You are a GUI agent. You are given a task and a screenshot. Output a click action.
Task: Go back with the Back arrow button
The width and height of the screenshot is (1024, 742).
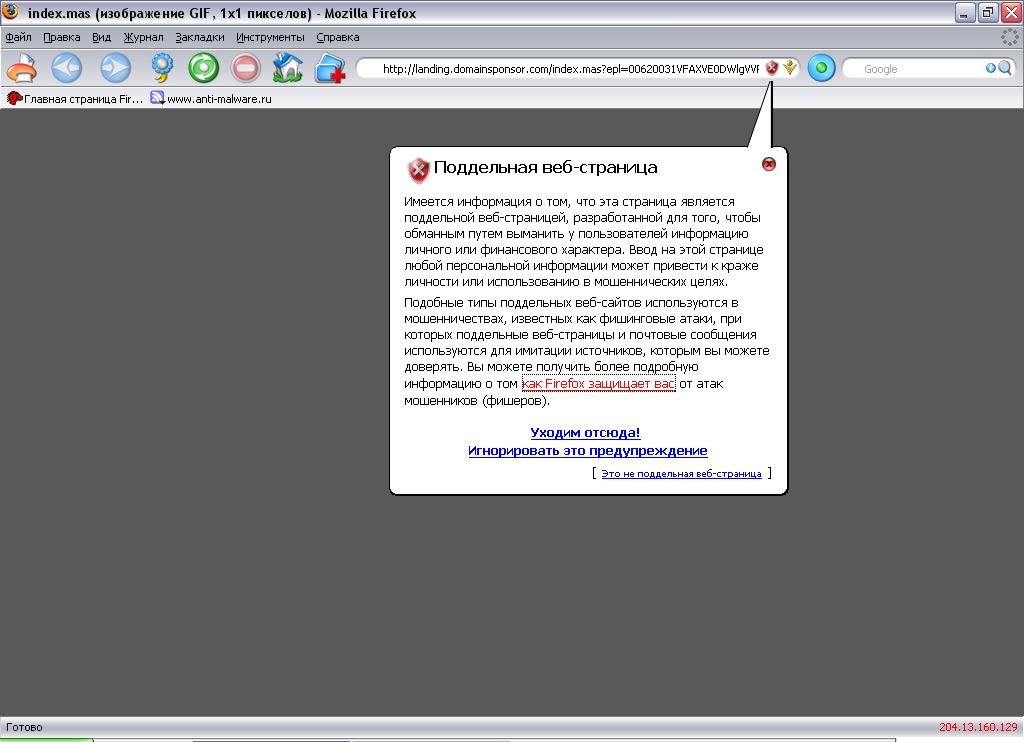(x=67, y=68)
